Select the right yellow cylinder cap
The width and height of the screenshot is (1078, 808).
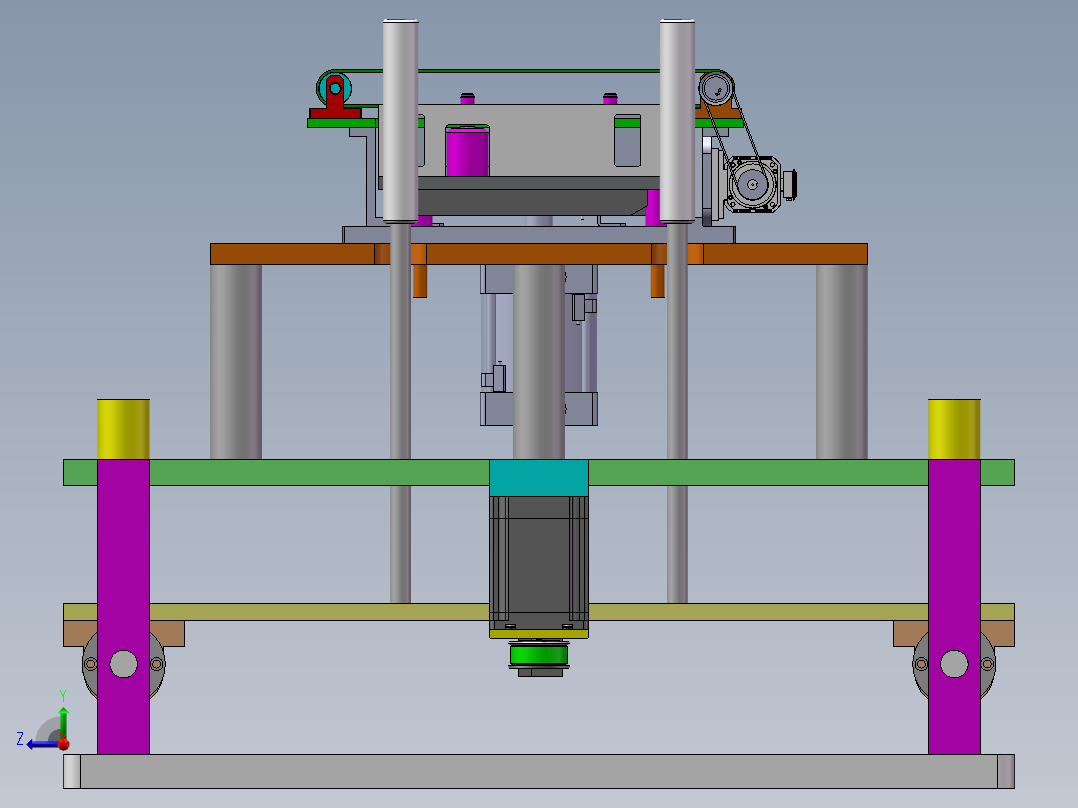[x=954, y=429]
